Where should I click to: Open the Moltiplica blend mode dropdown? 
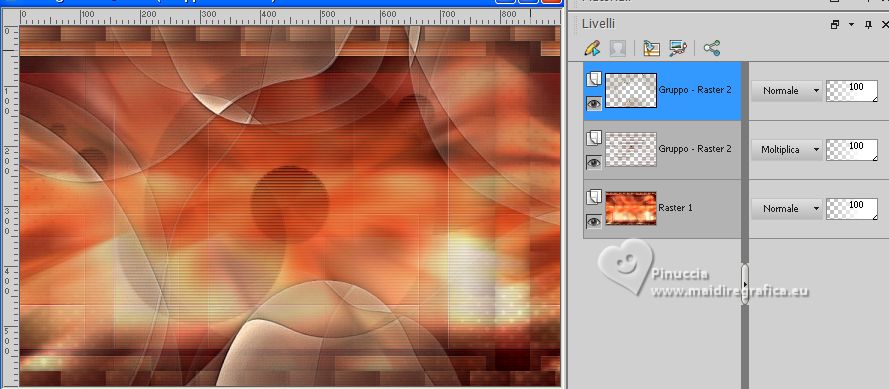click(x=787, y=150)
